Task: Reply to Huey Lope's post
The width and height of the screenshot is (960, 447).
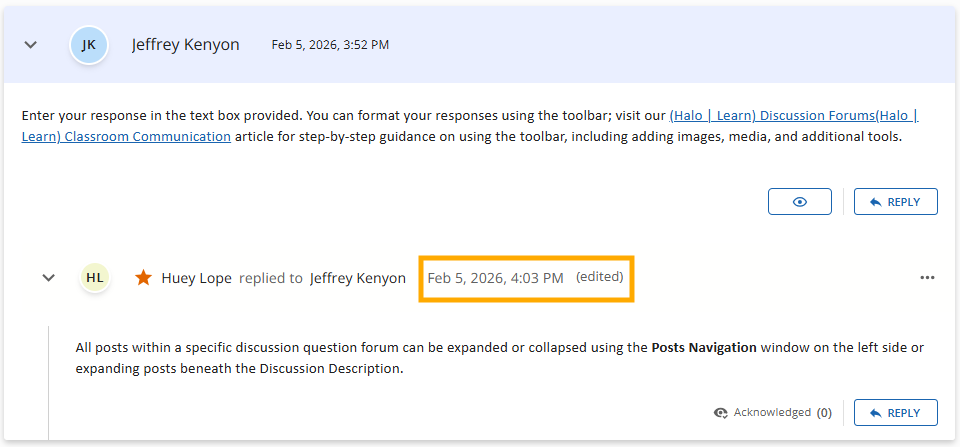Action: (x=895, y=413)
